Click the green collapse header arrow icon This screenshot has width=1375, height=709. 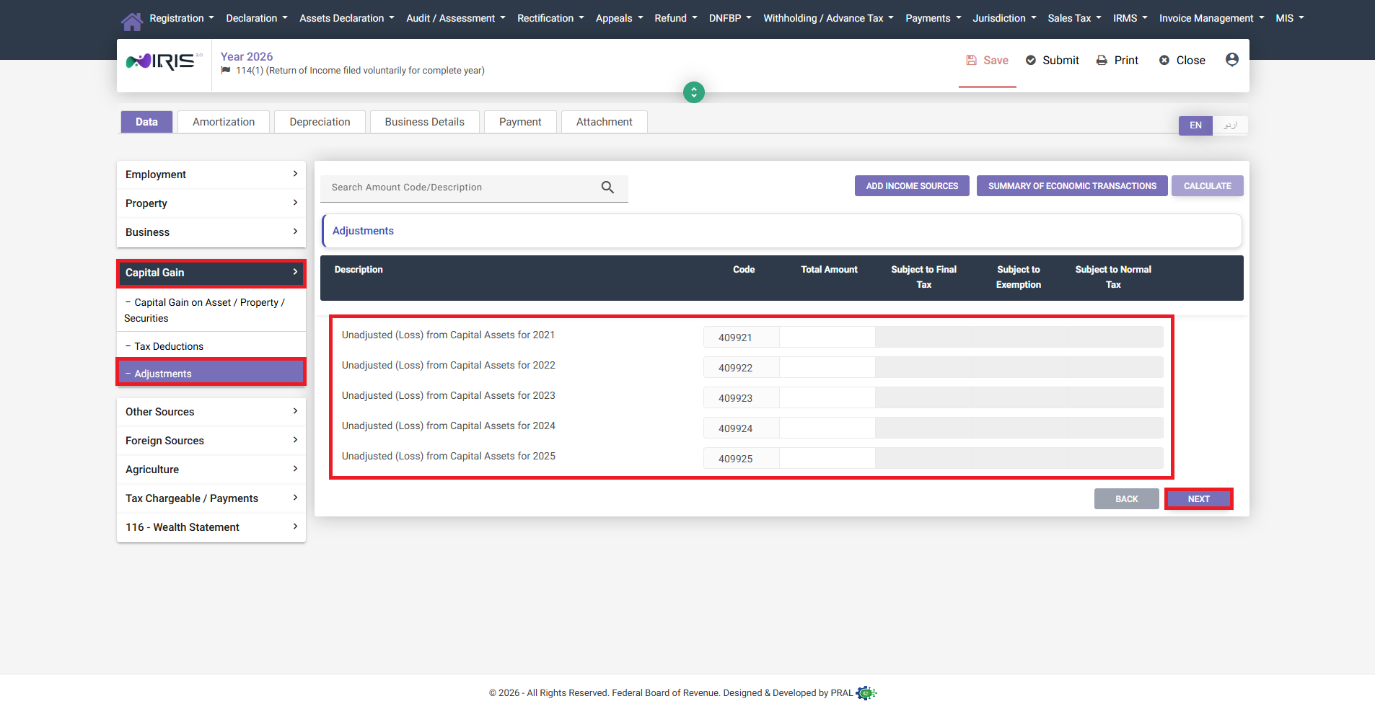pos(694,92)
